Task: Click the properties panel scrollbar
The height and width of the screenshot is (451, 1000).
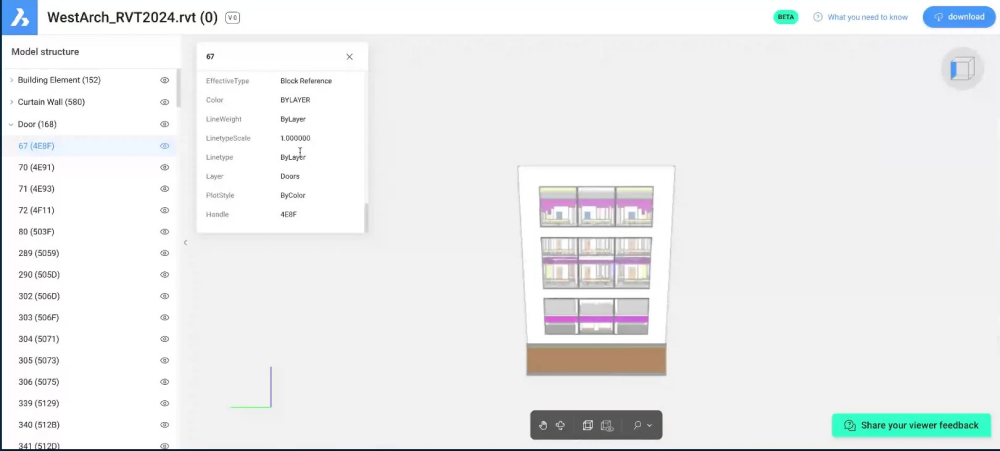Action: (366, 218)
